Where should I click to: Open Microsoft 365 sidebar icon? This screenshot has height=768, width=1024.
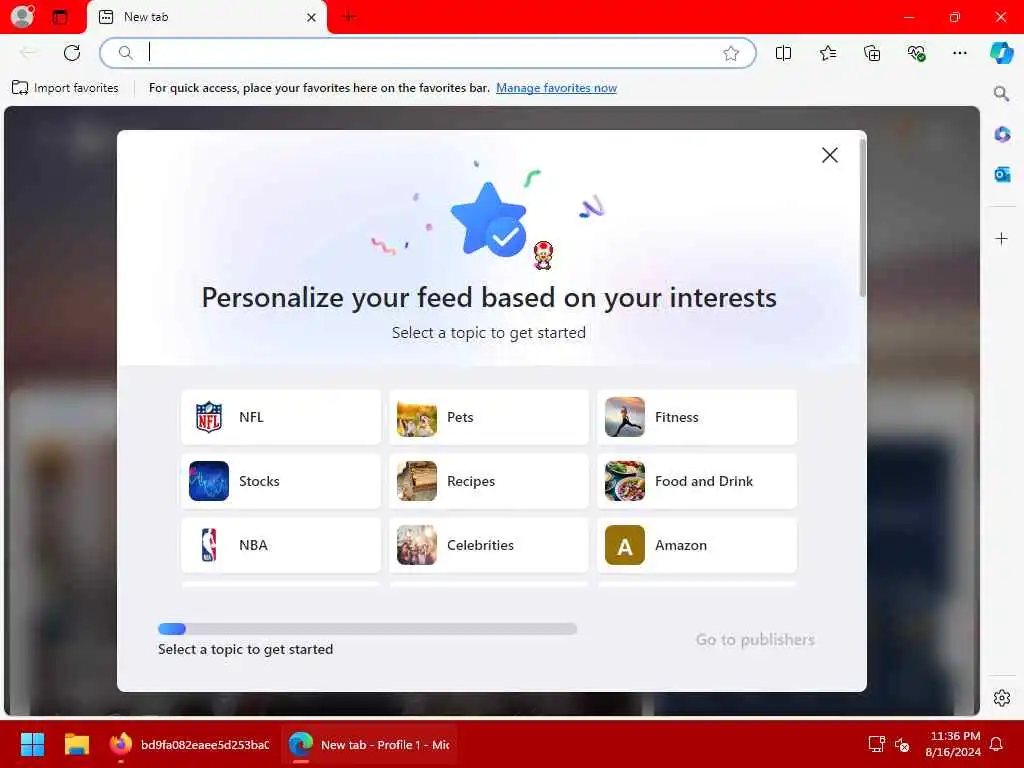[x=1002, y=135]
